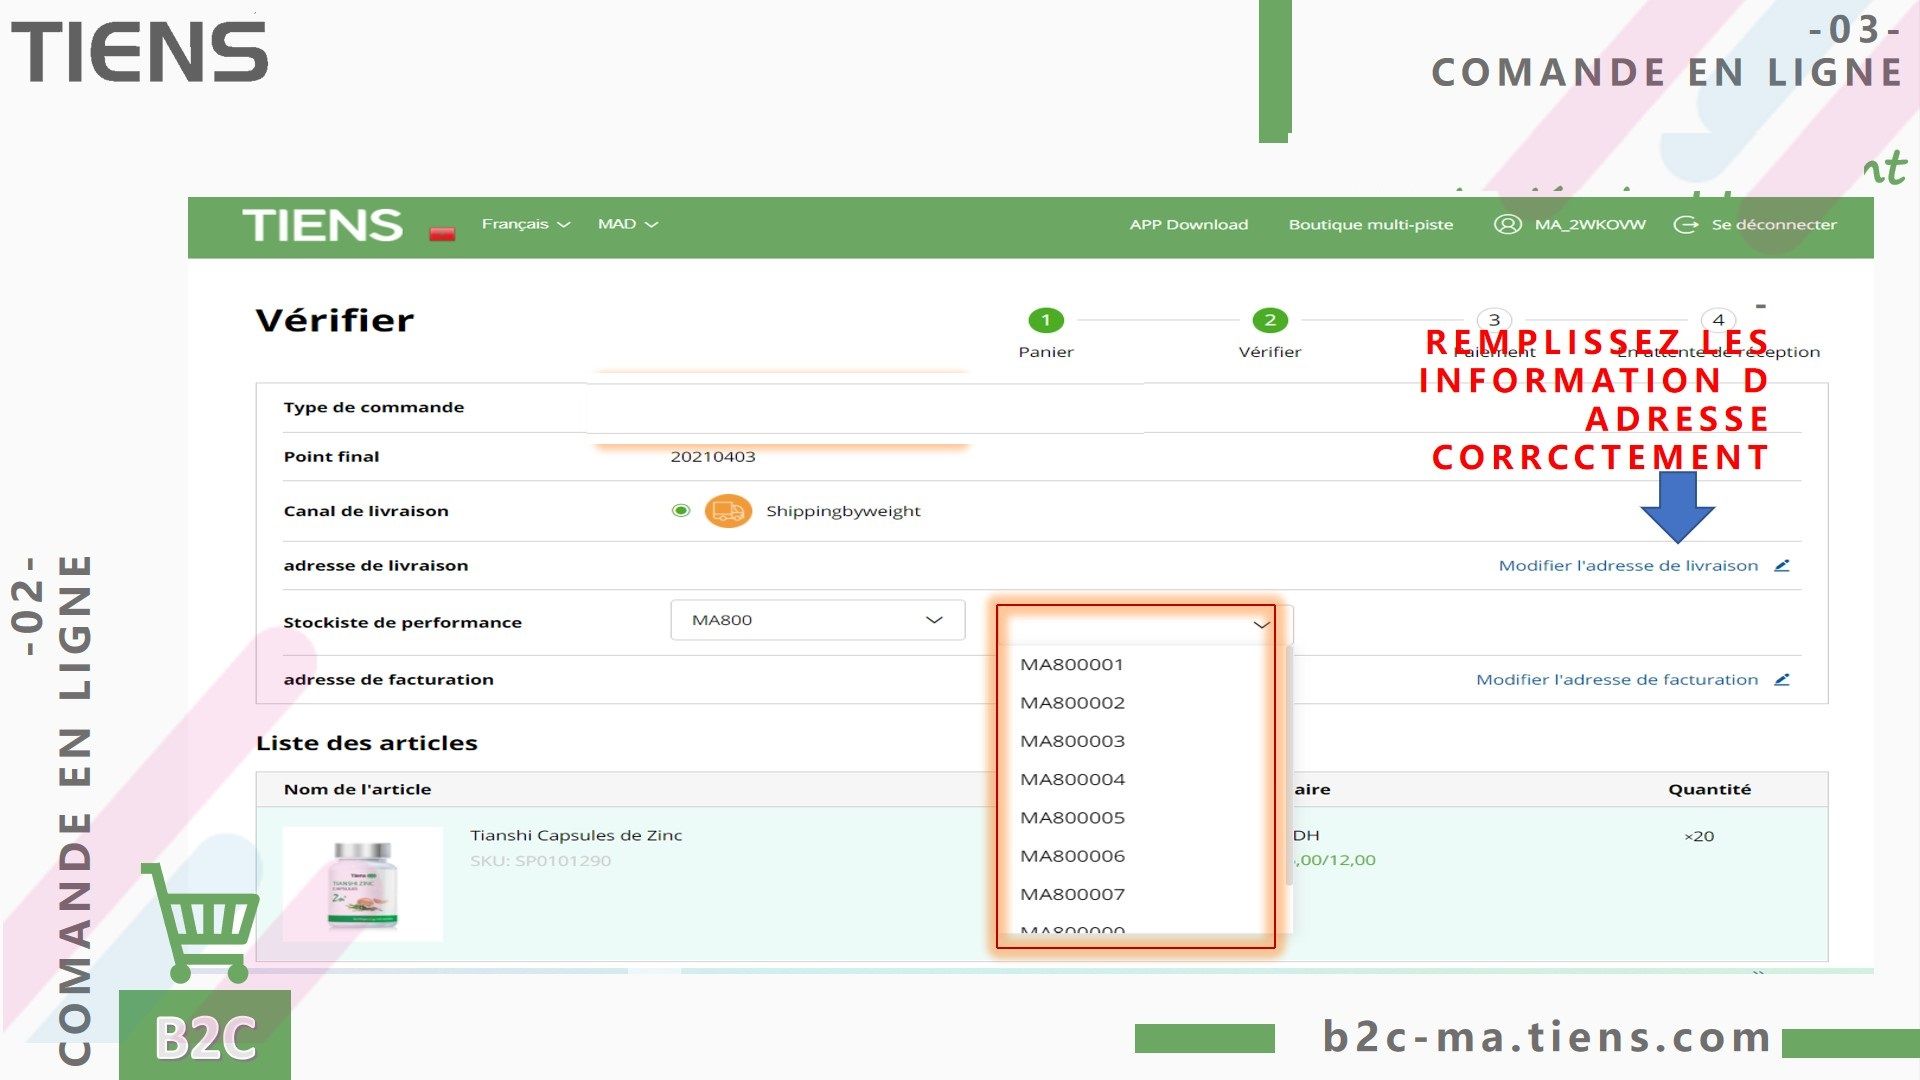Open the MAD currency dropdown
The height and width of the screenshot is (1080, 1920).
pos(627,224)
